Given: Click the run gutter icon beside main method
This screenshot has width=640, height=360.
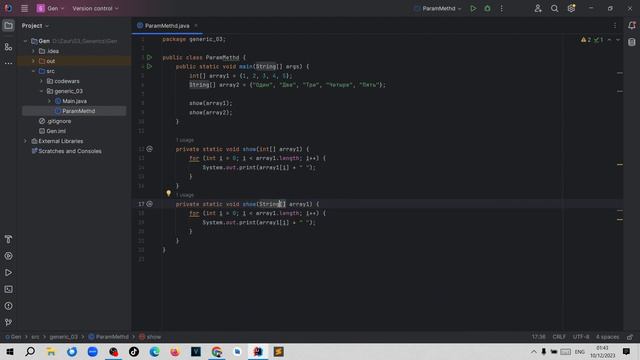Looking at the screenshot, I should point(149,66).
